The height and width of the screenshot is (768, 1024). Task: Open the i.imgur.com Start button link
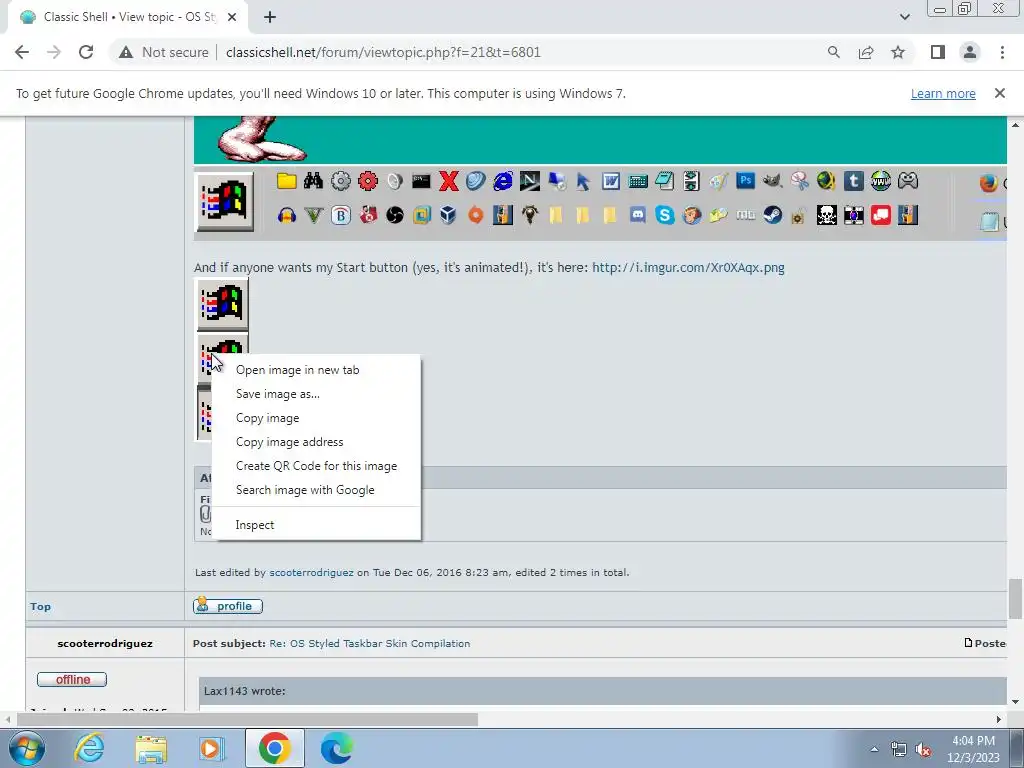tap(688, 268)
